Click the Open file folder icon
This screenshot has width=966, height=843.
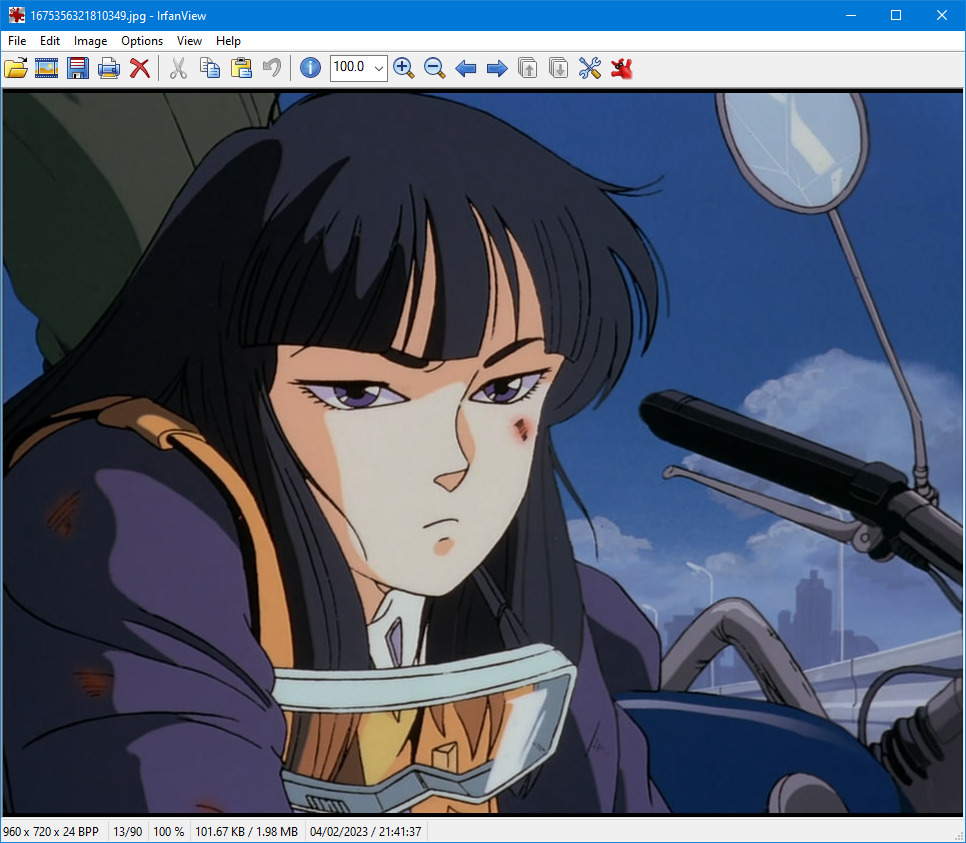[x=16, y=68]
